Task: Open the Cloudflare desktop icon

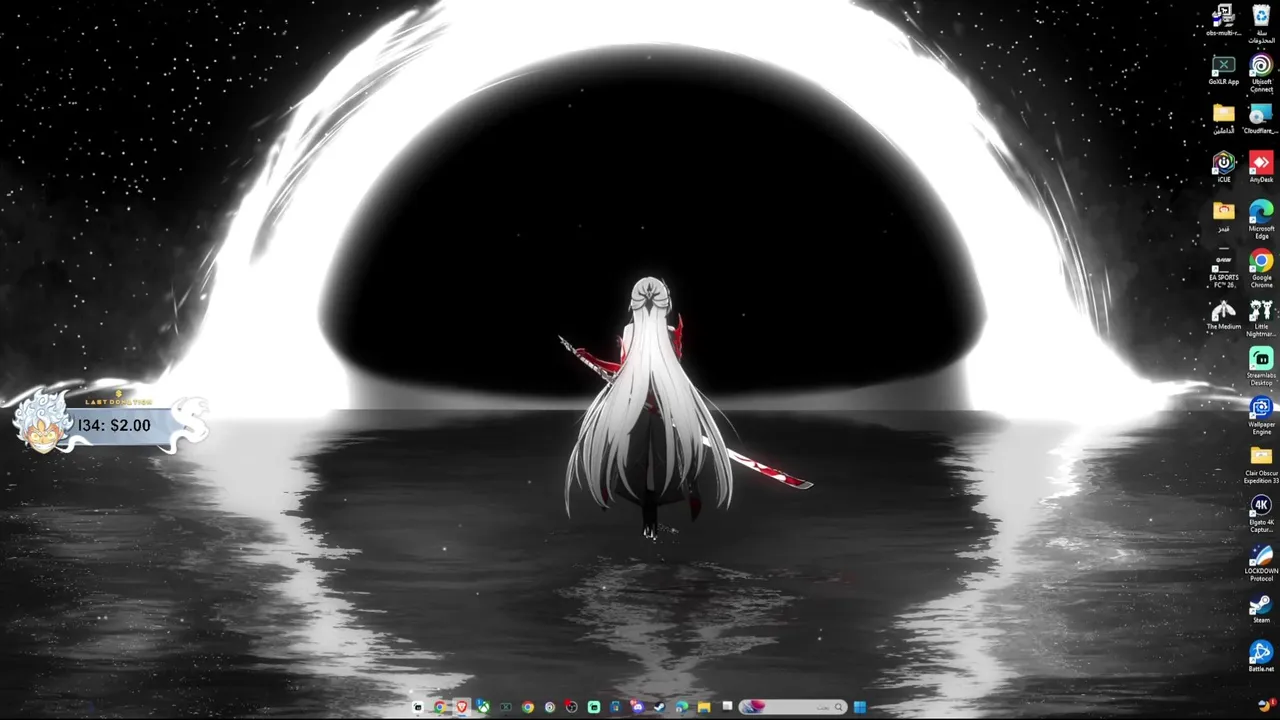Action: tap(1261, 119)
